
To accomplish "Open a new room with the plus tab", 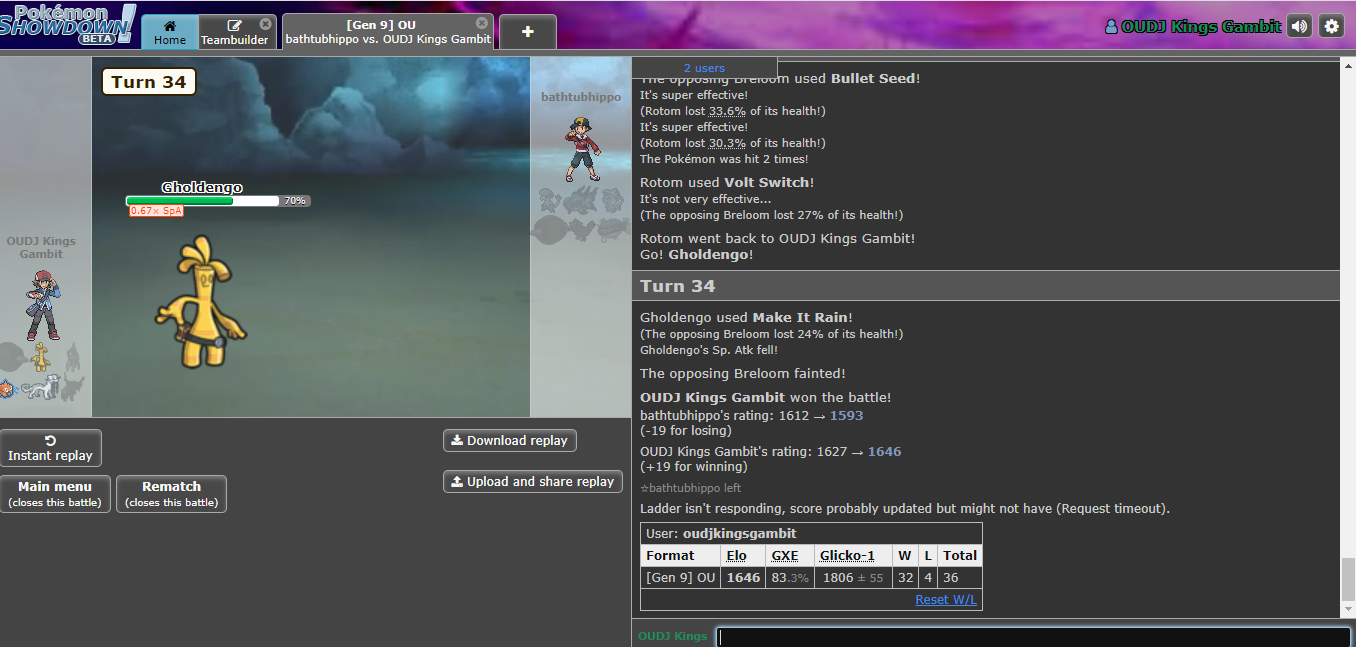I will click(x=528, y=32).
